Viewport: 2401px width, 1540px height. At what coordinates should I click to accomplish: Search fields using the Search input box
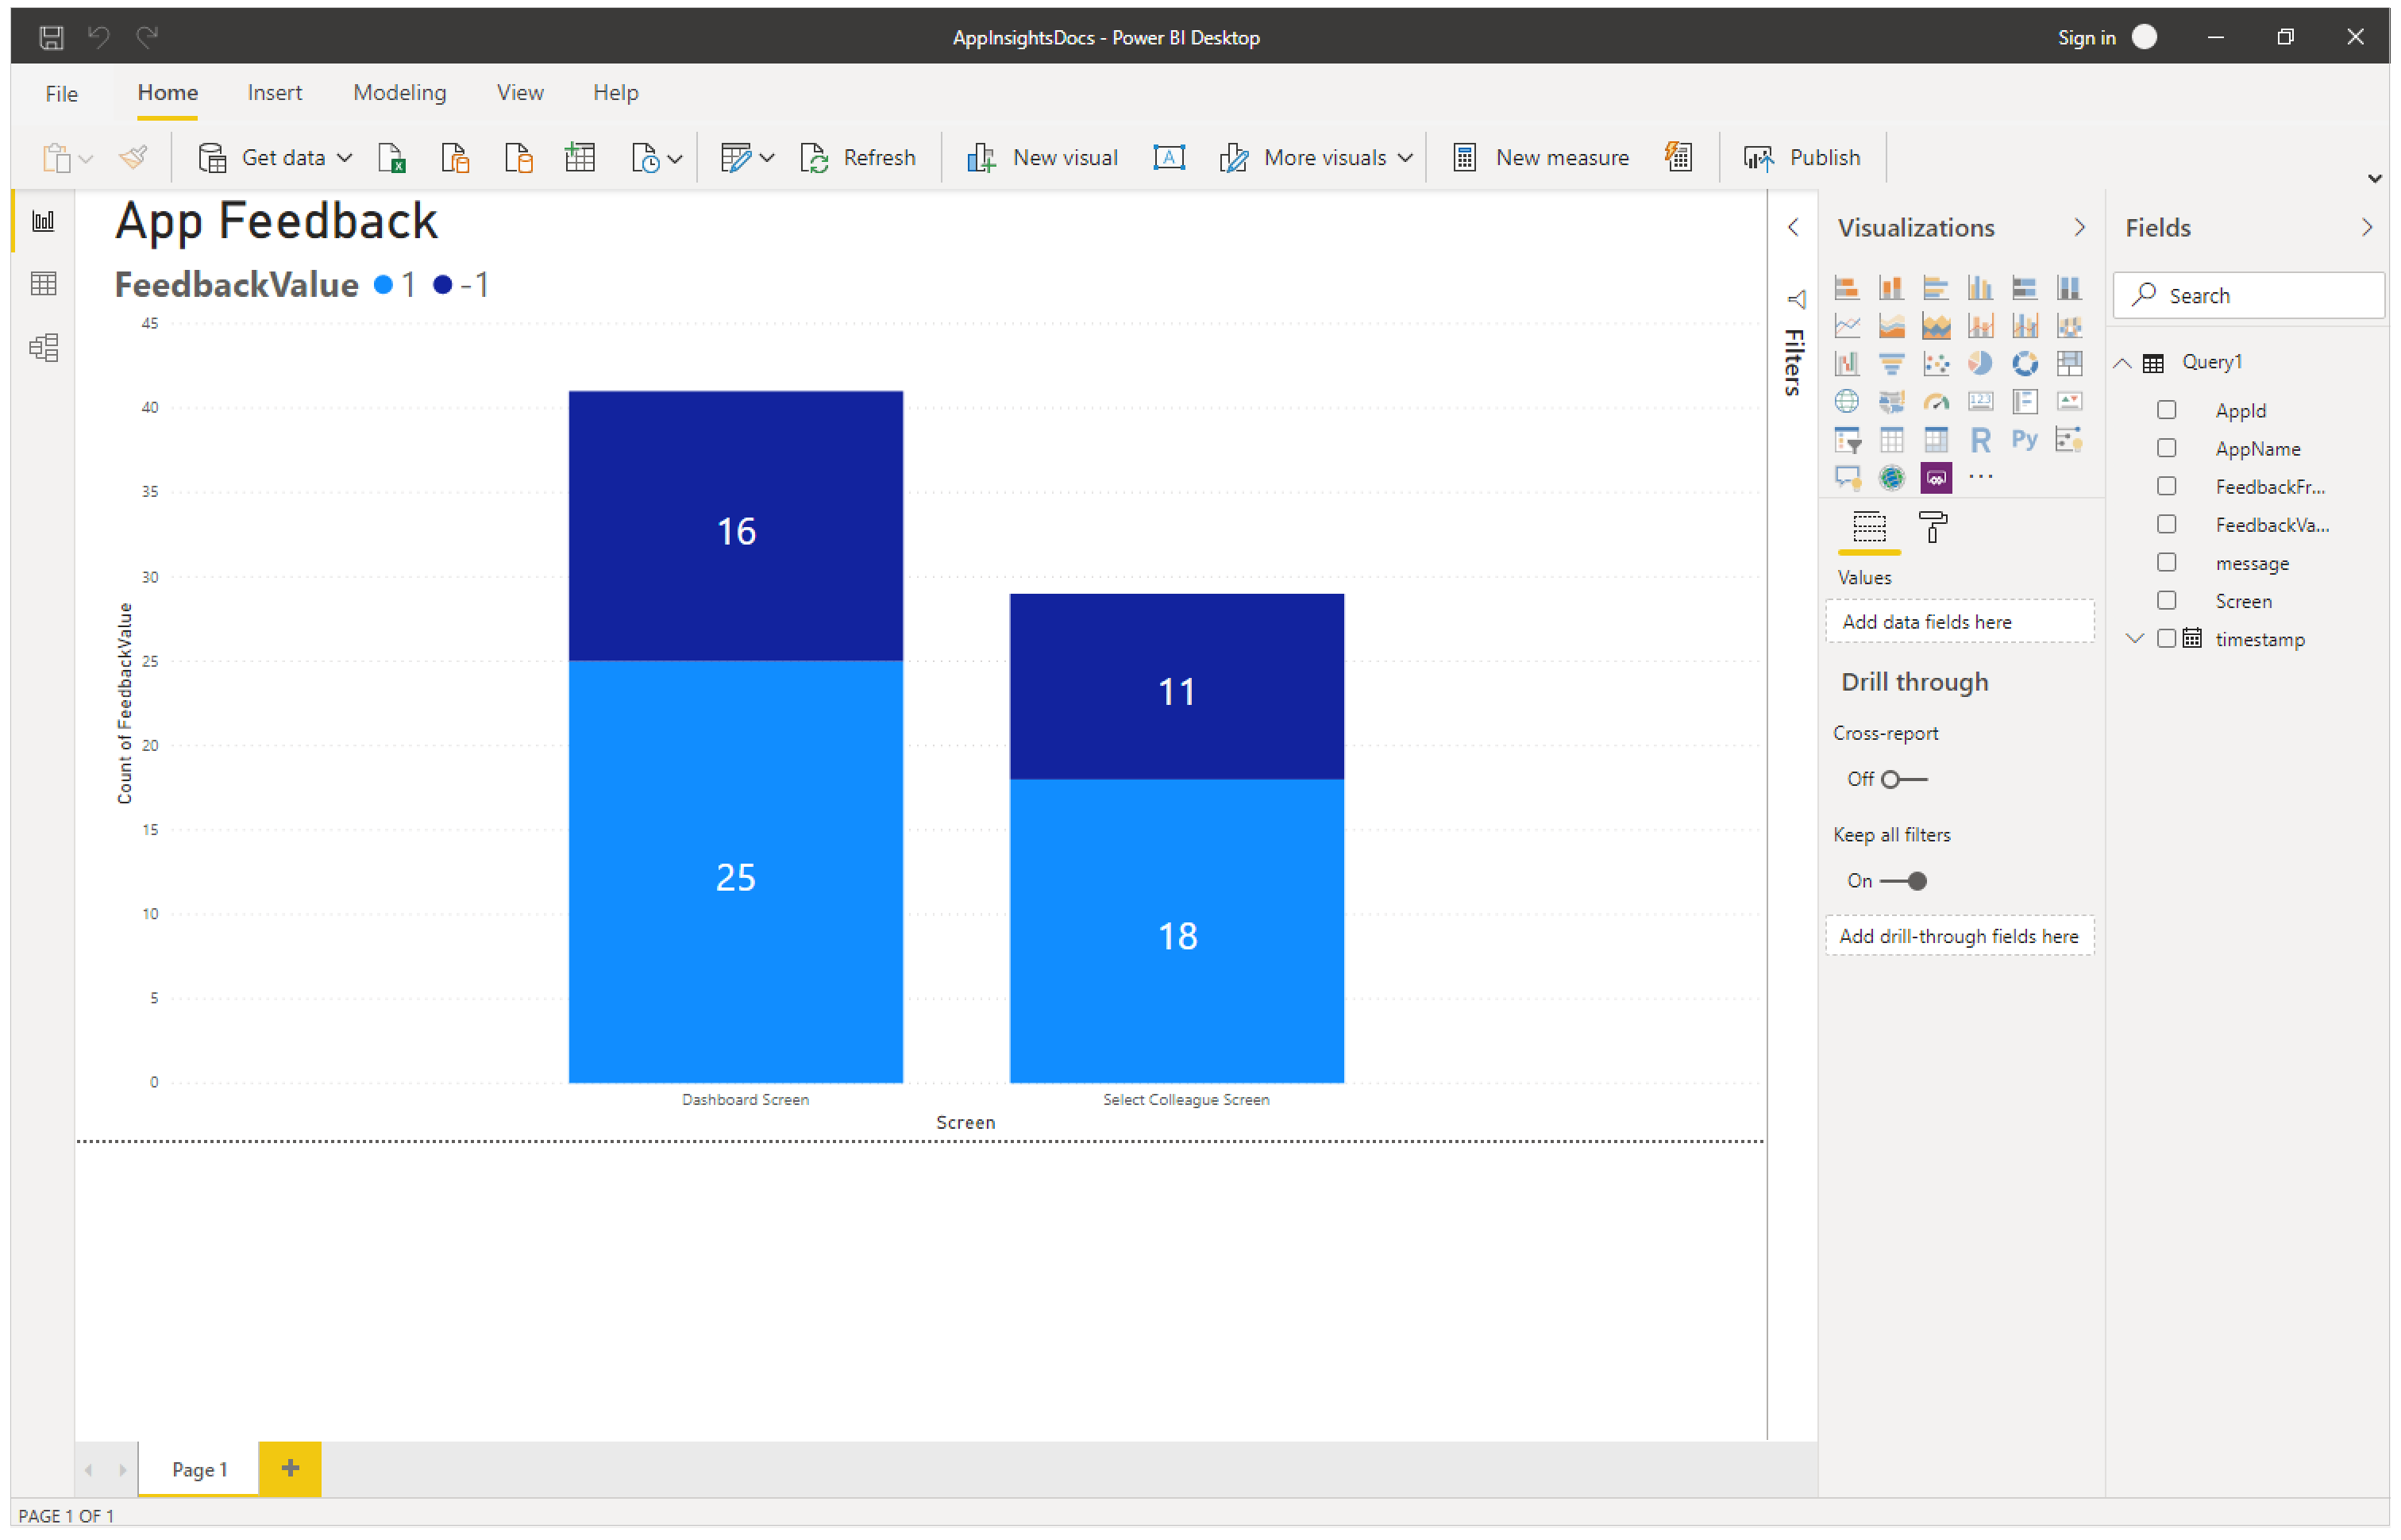click(x=2249, y=294)
